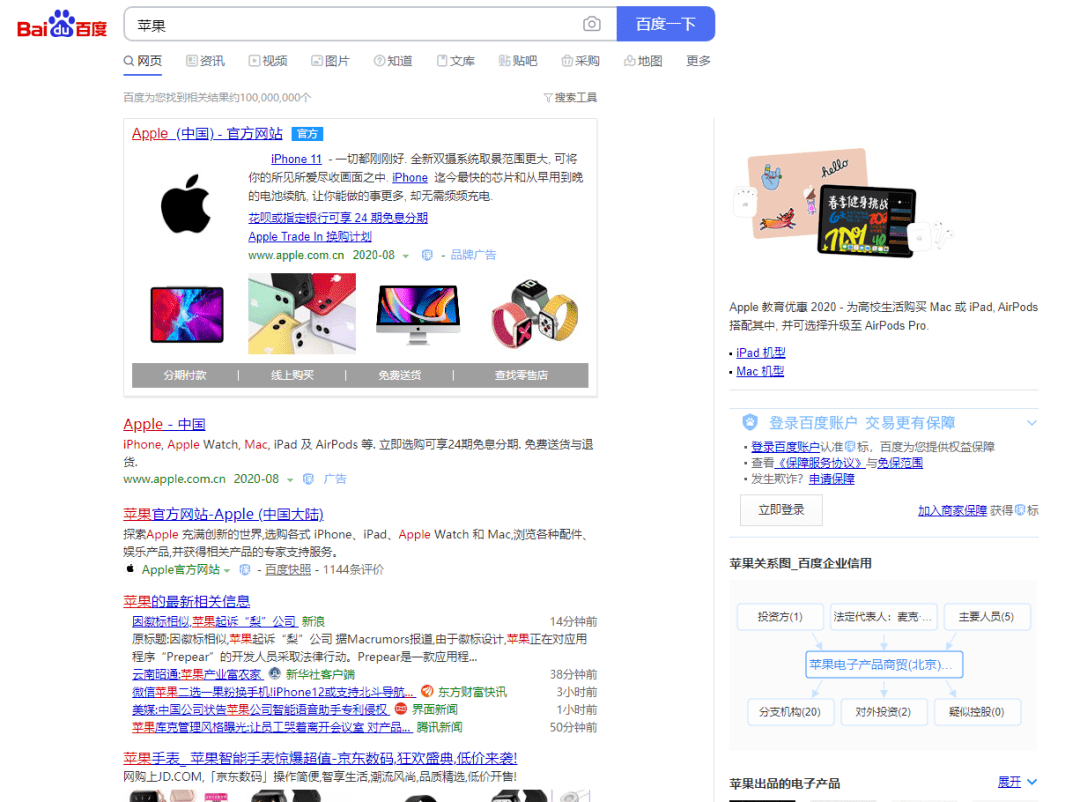This screenshot has width=1080, height=802.
Task: Open the 免保范围 link
Action: (900, 463)
